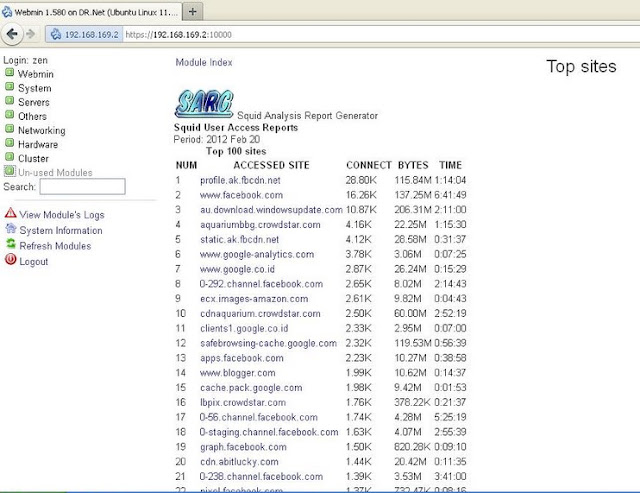
Task: Open ecx.images-amazon.com site link
Action: tap(254, 299)
